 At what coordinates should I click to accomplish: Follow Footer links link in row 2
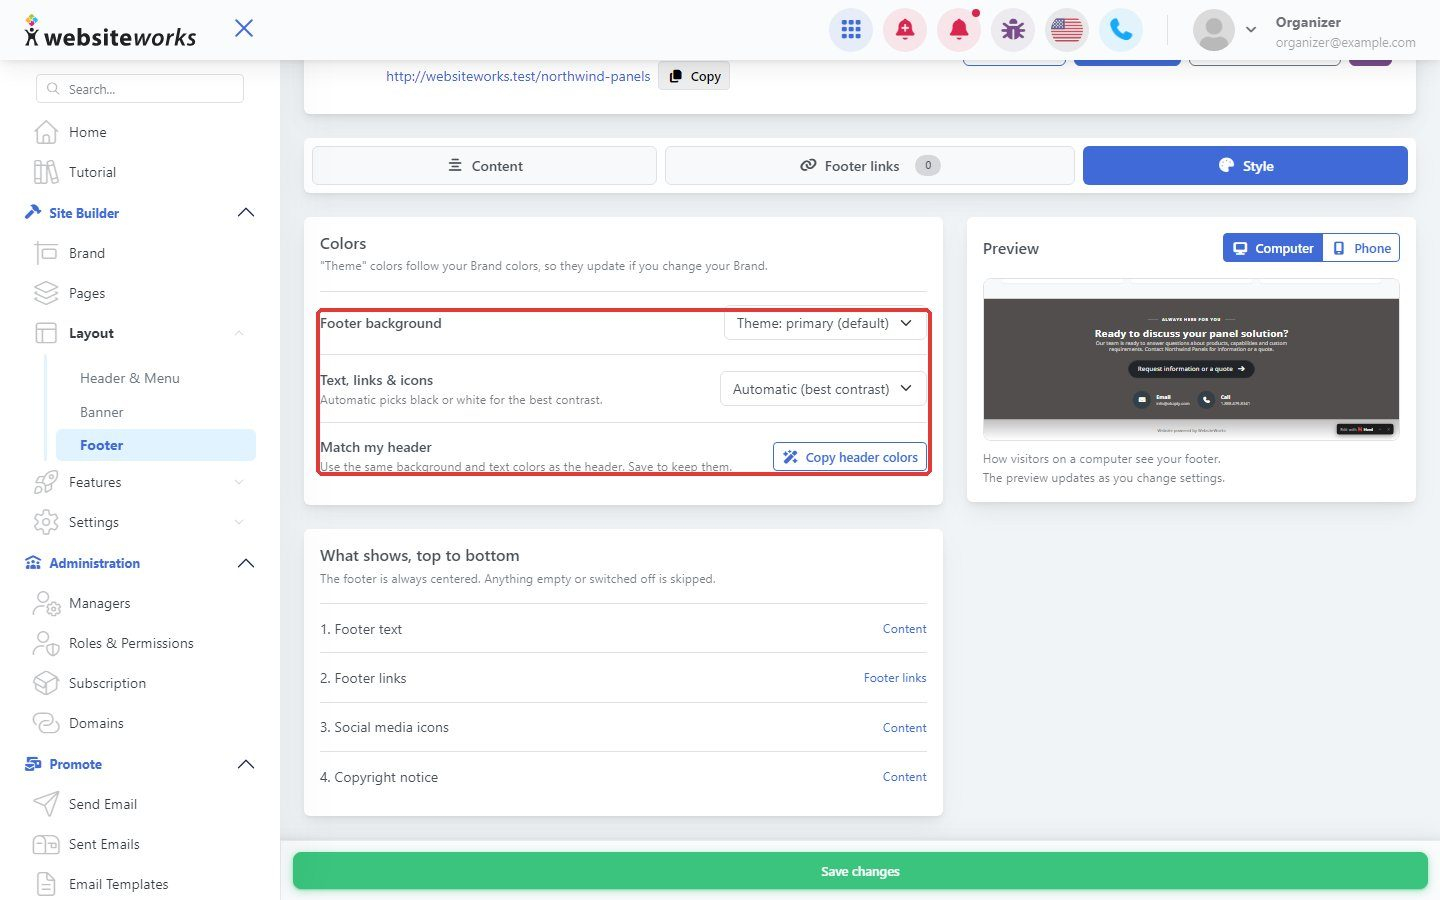[895, 678]
